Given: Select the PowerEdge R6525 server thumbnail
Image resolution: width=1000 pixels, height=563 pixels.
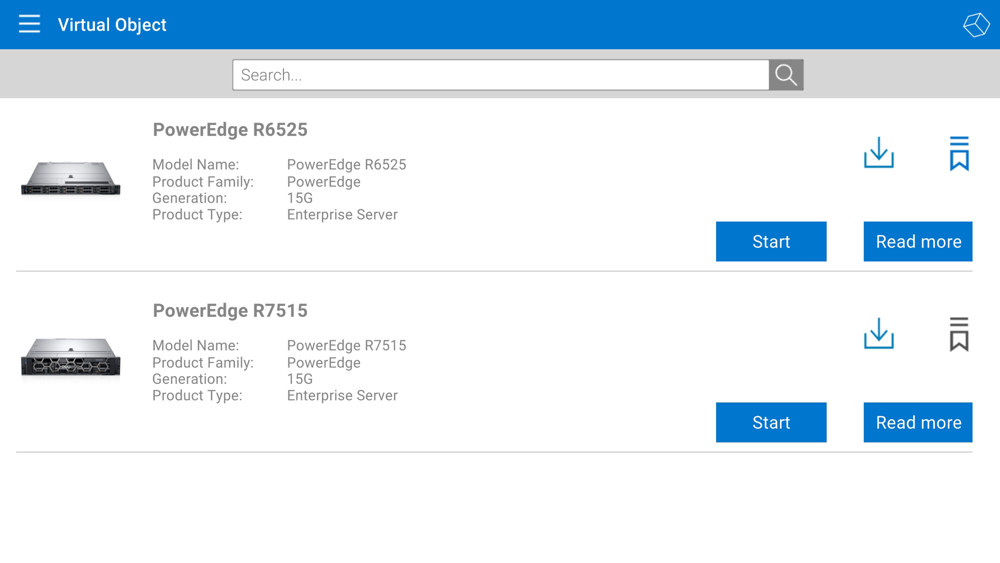Looking at the screenshot, I should point(71,179).
